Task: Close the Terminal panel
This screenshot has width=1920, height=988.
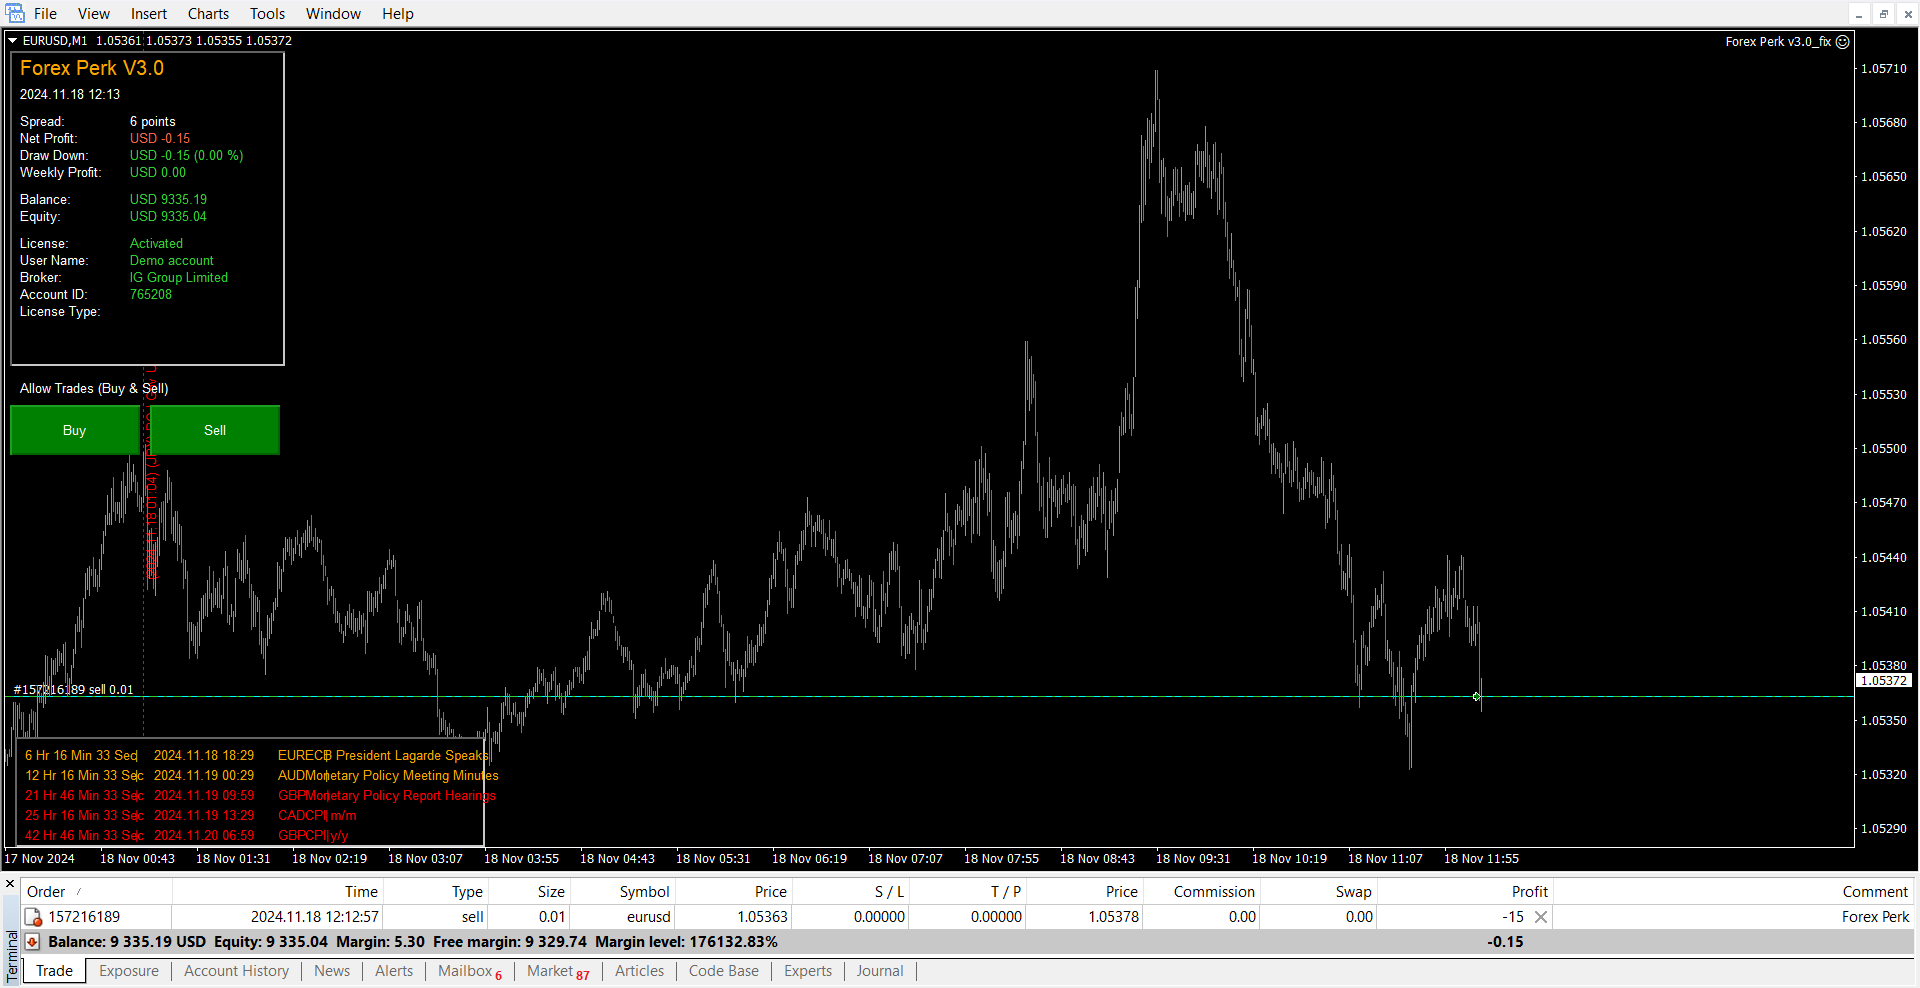Action: (10, 884)
